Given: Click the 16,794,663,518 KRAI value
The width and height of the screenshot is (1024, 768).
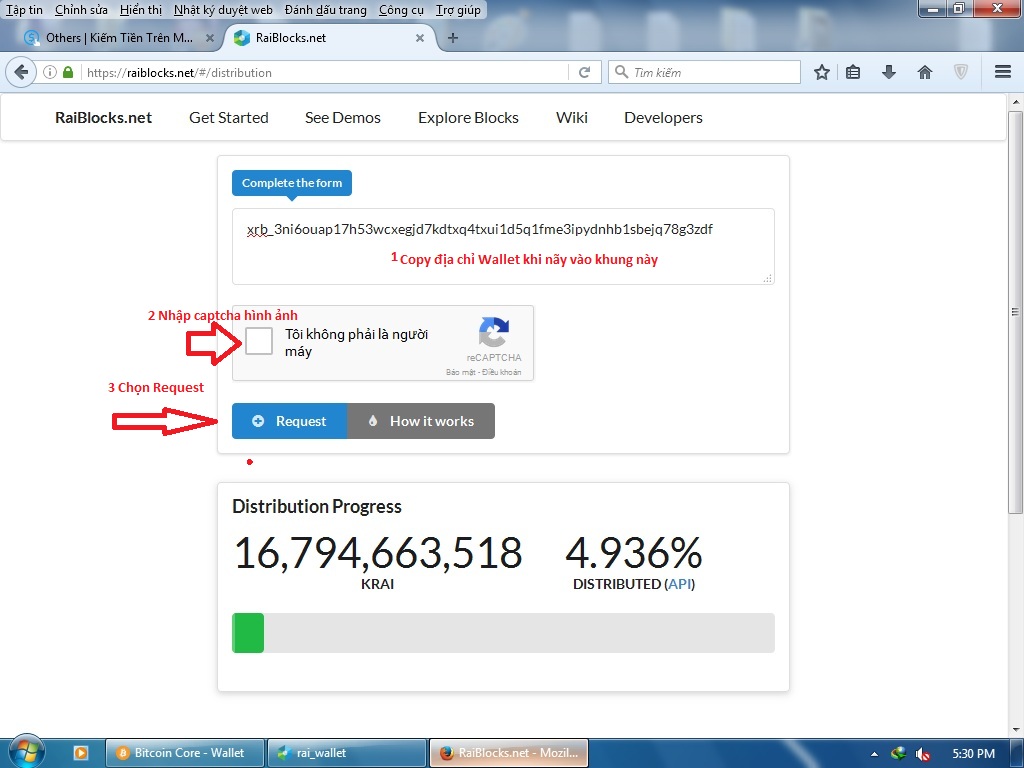Looking at the screenshot, I should click(378, 552).
